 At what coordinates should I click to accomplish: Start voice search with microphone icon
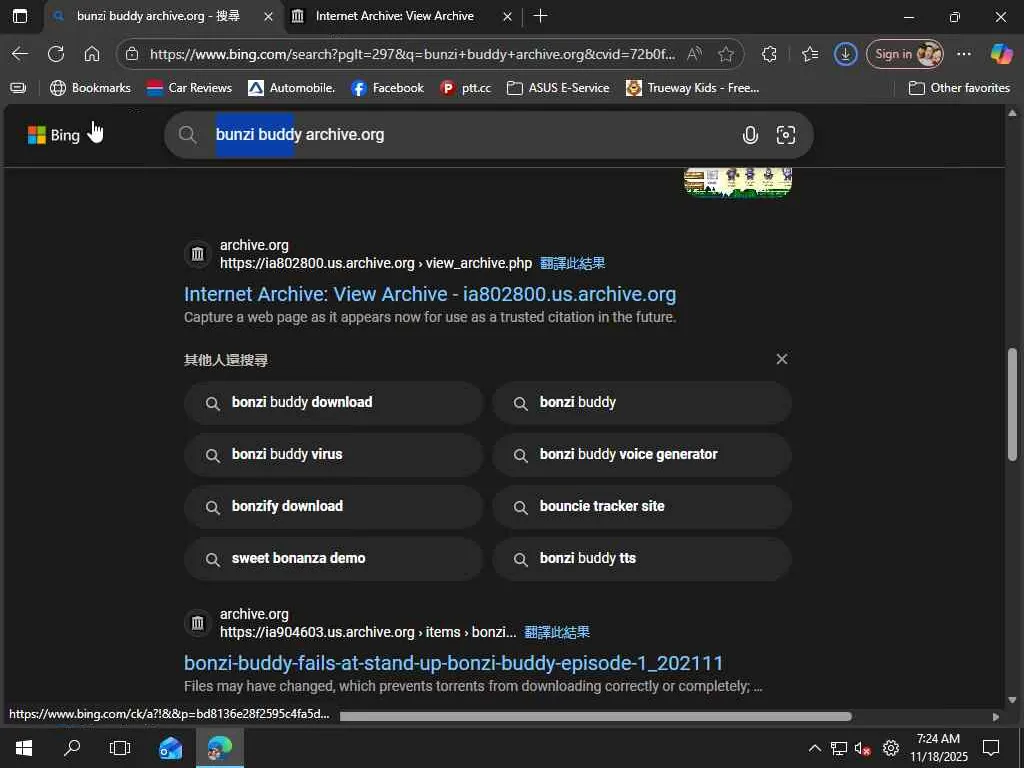[750, 135]
